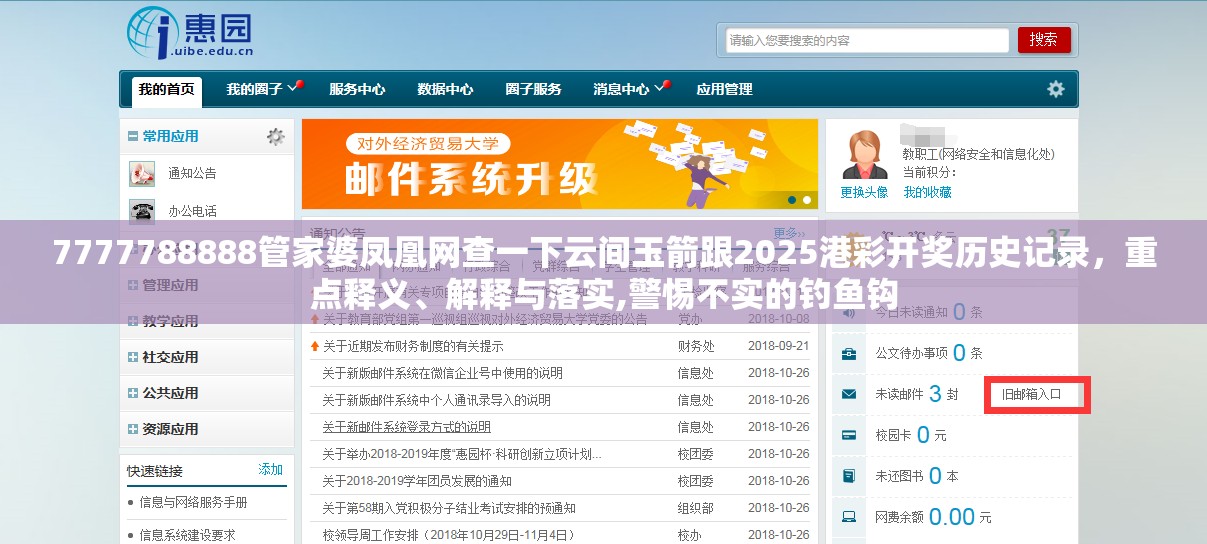
Task: Click the book icon next to 未还图书
Action: click(x=849, y=476)
